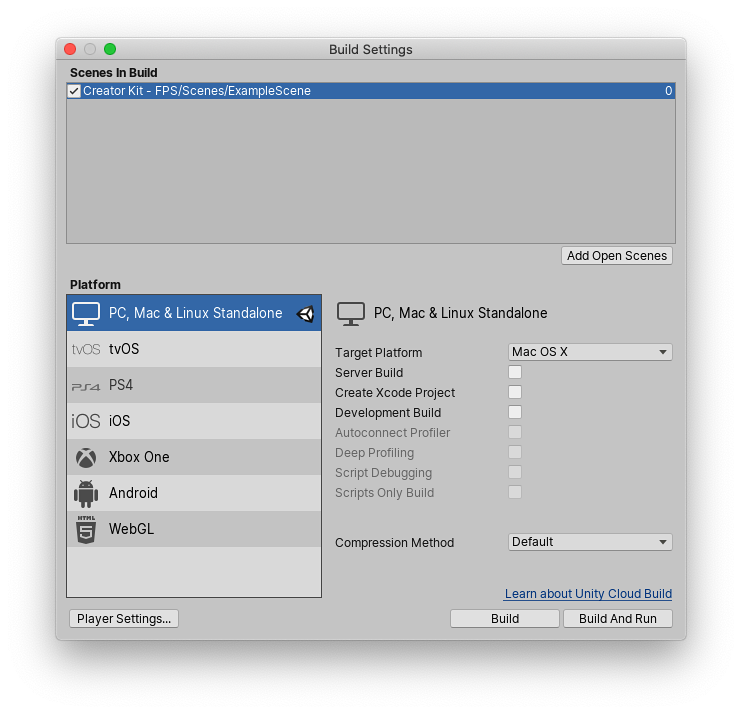Enable the Development Build checkbox
Screen dimensions: 742x714
click(x=515, y=413)
